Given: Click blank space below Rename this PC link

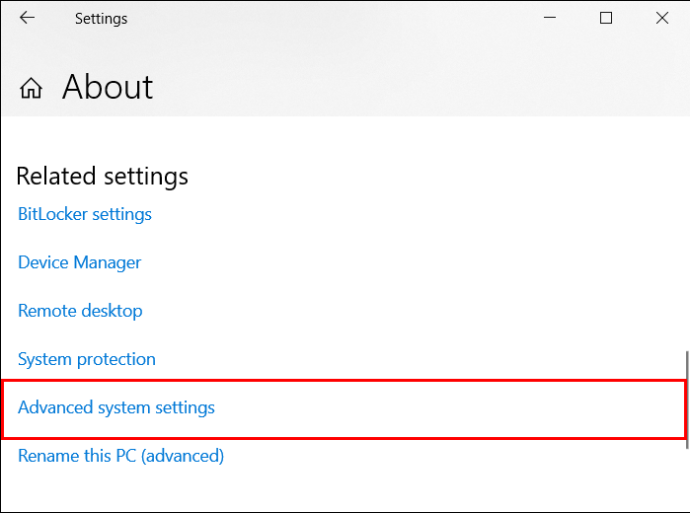Looking at the screenshot, I should pyautogui.click(x=343, y=488).
